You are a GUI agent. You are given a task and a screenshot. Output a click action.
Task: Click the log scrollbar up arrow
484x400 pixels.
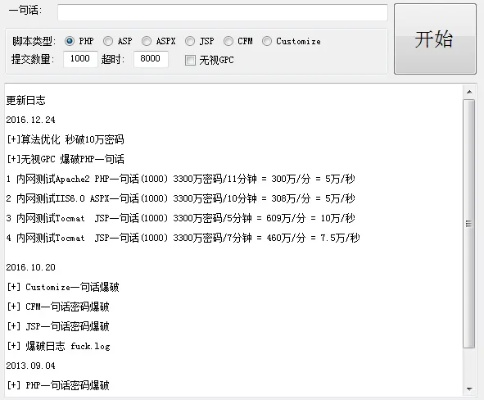(469, 92)
